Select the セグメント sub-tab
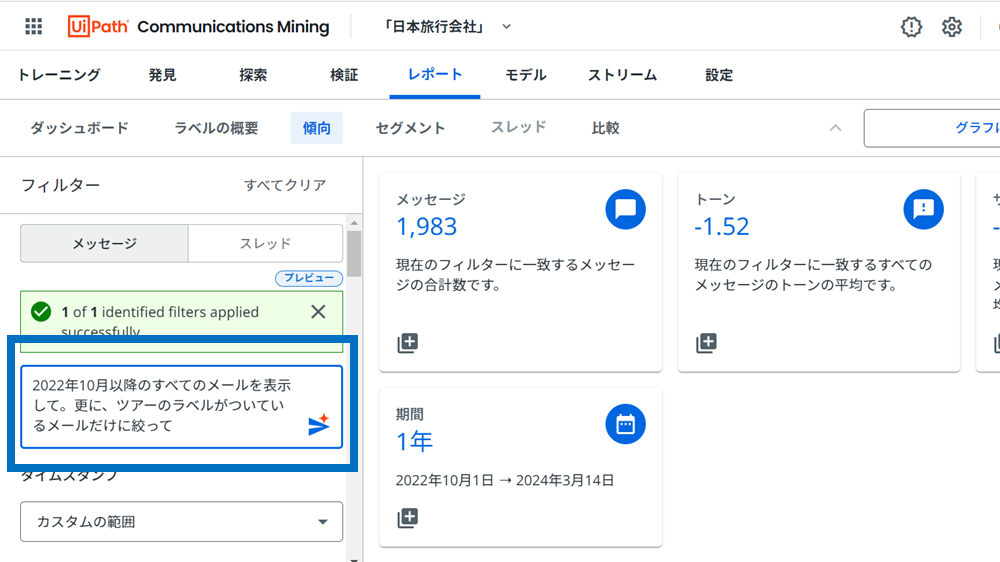The width and height of the screenshot is (1000, 562). (410, 128)
